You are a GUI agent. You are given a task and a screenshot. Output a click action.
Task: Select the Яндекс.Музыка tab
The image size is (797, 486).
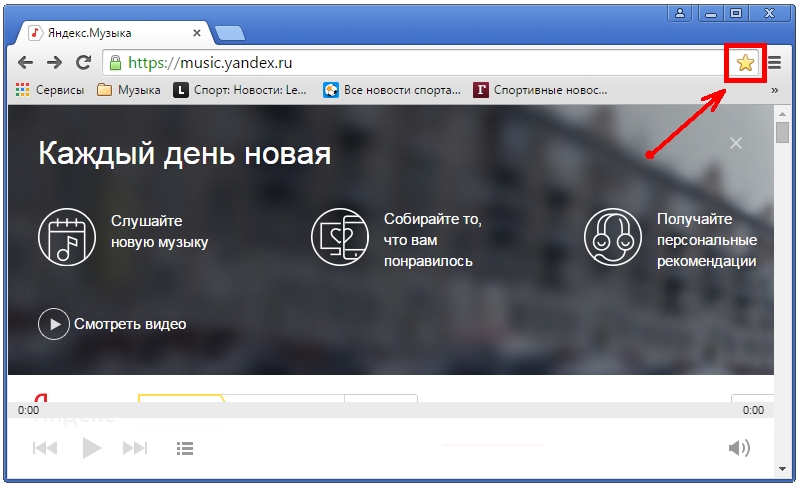pyautogui.click(x=114, y=33)
